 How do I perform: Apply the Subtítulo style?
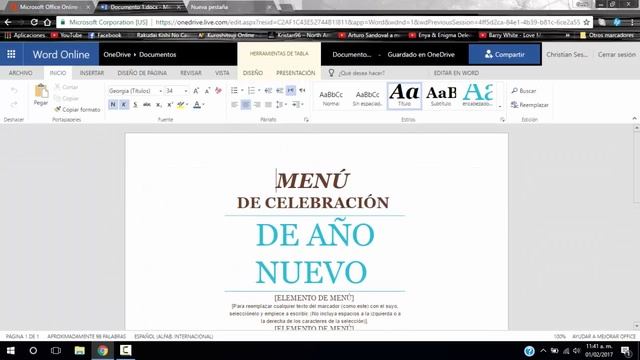click(x=441, y=96)
